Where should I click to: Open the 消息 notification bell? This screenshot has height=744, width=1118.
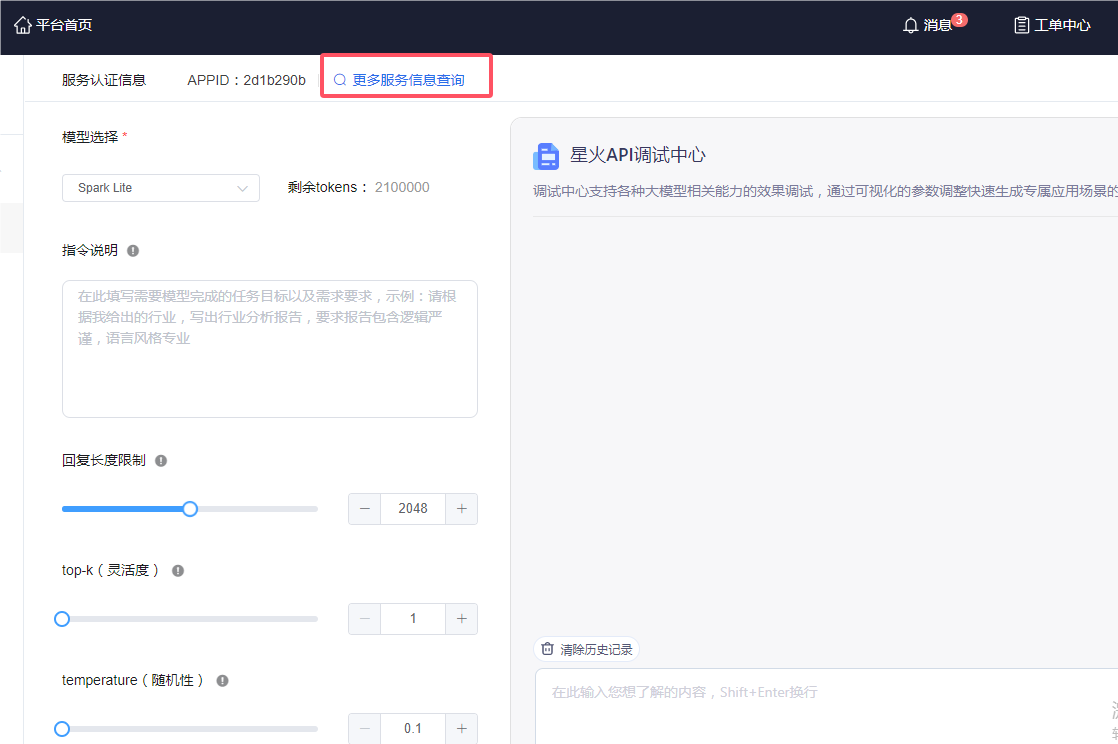(911, 26)
